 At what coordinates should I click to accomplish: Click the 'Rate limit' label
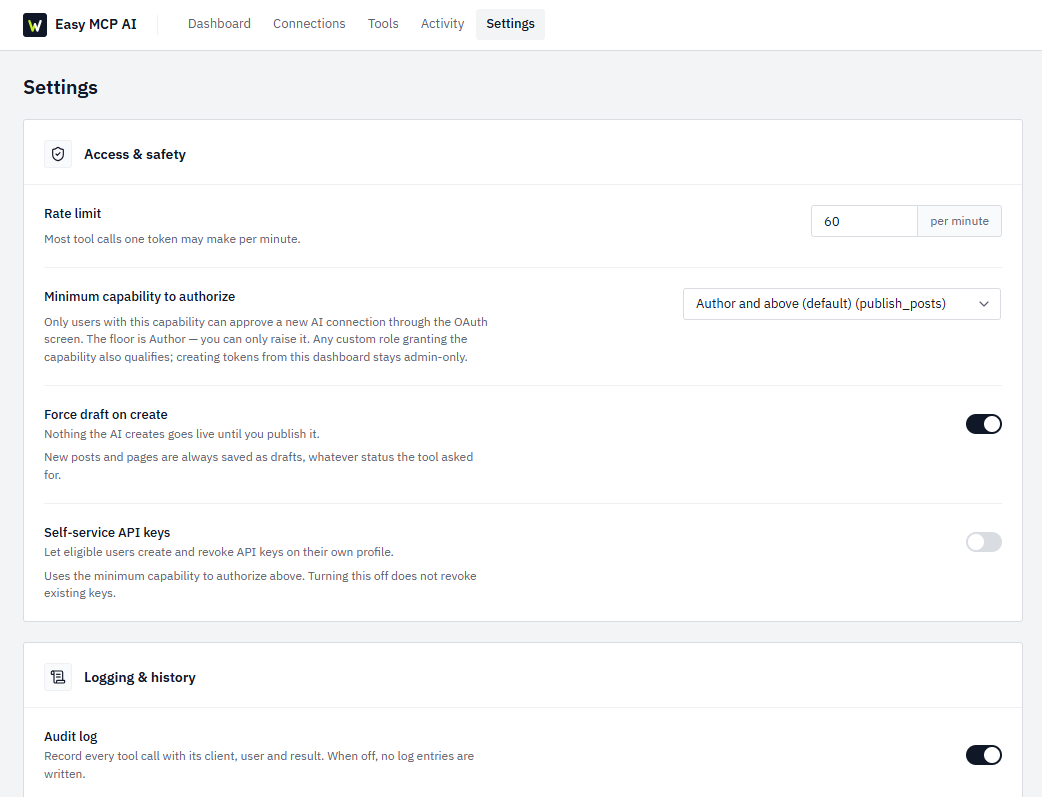point(72,213)
